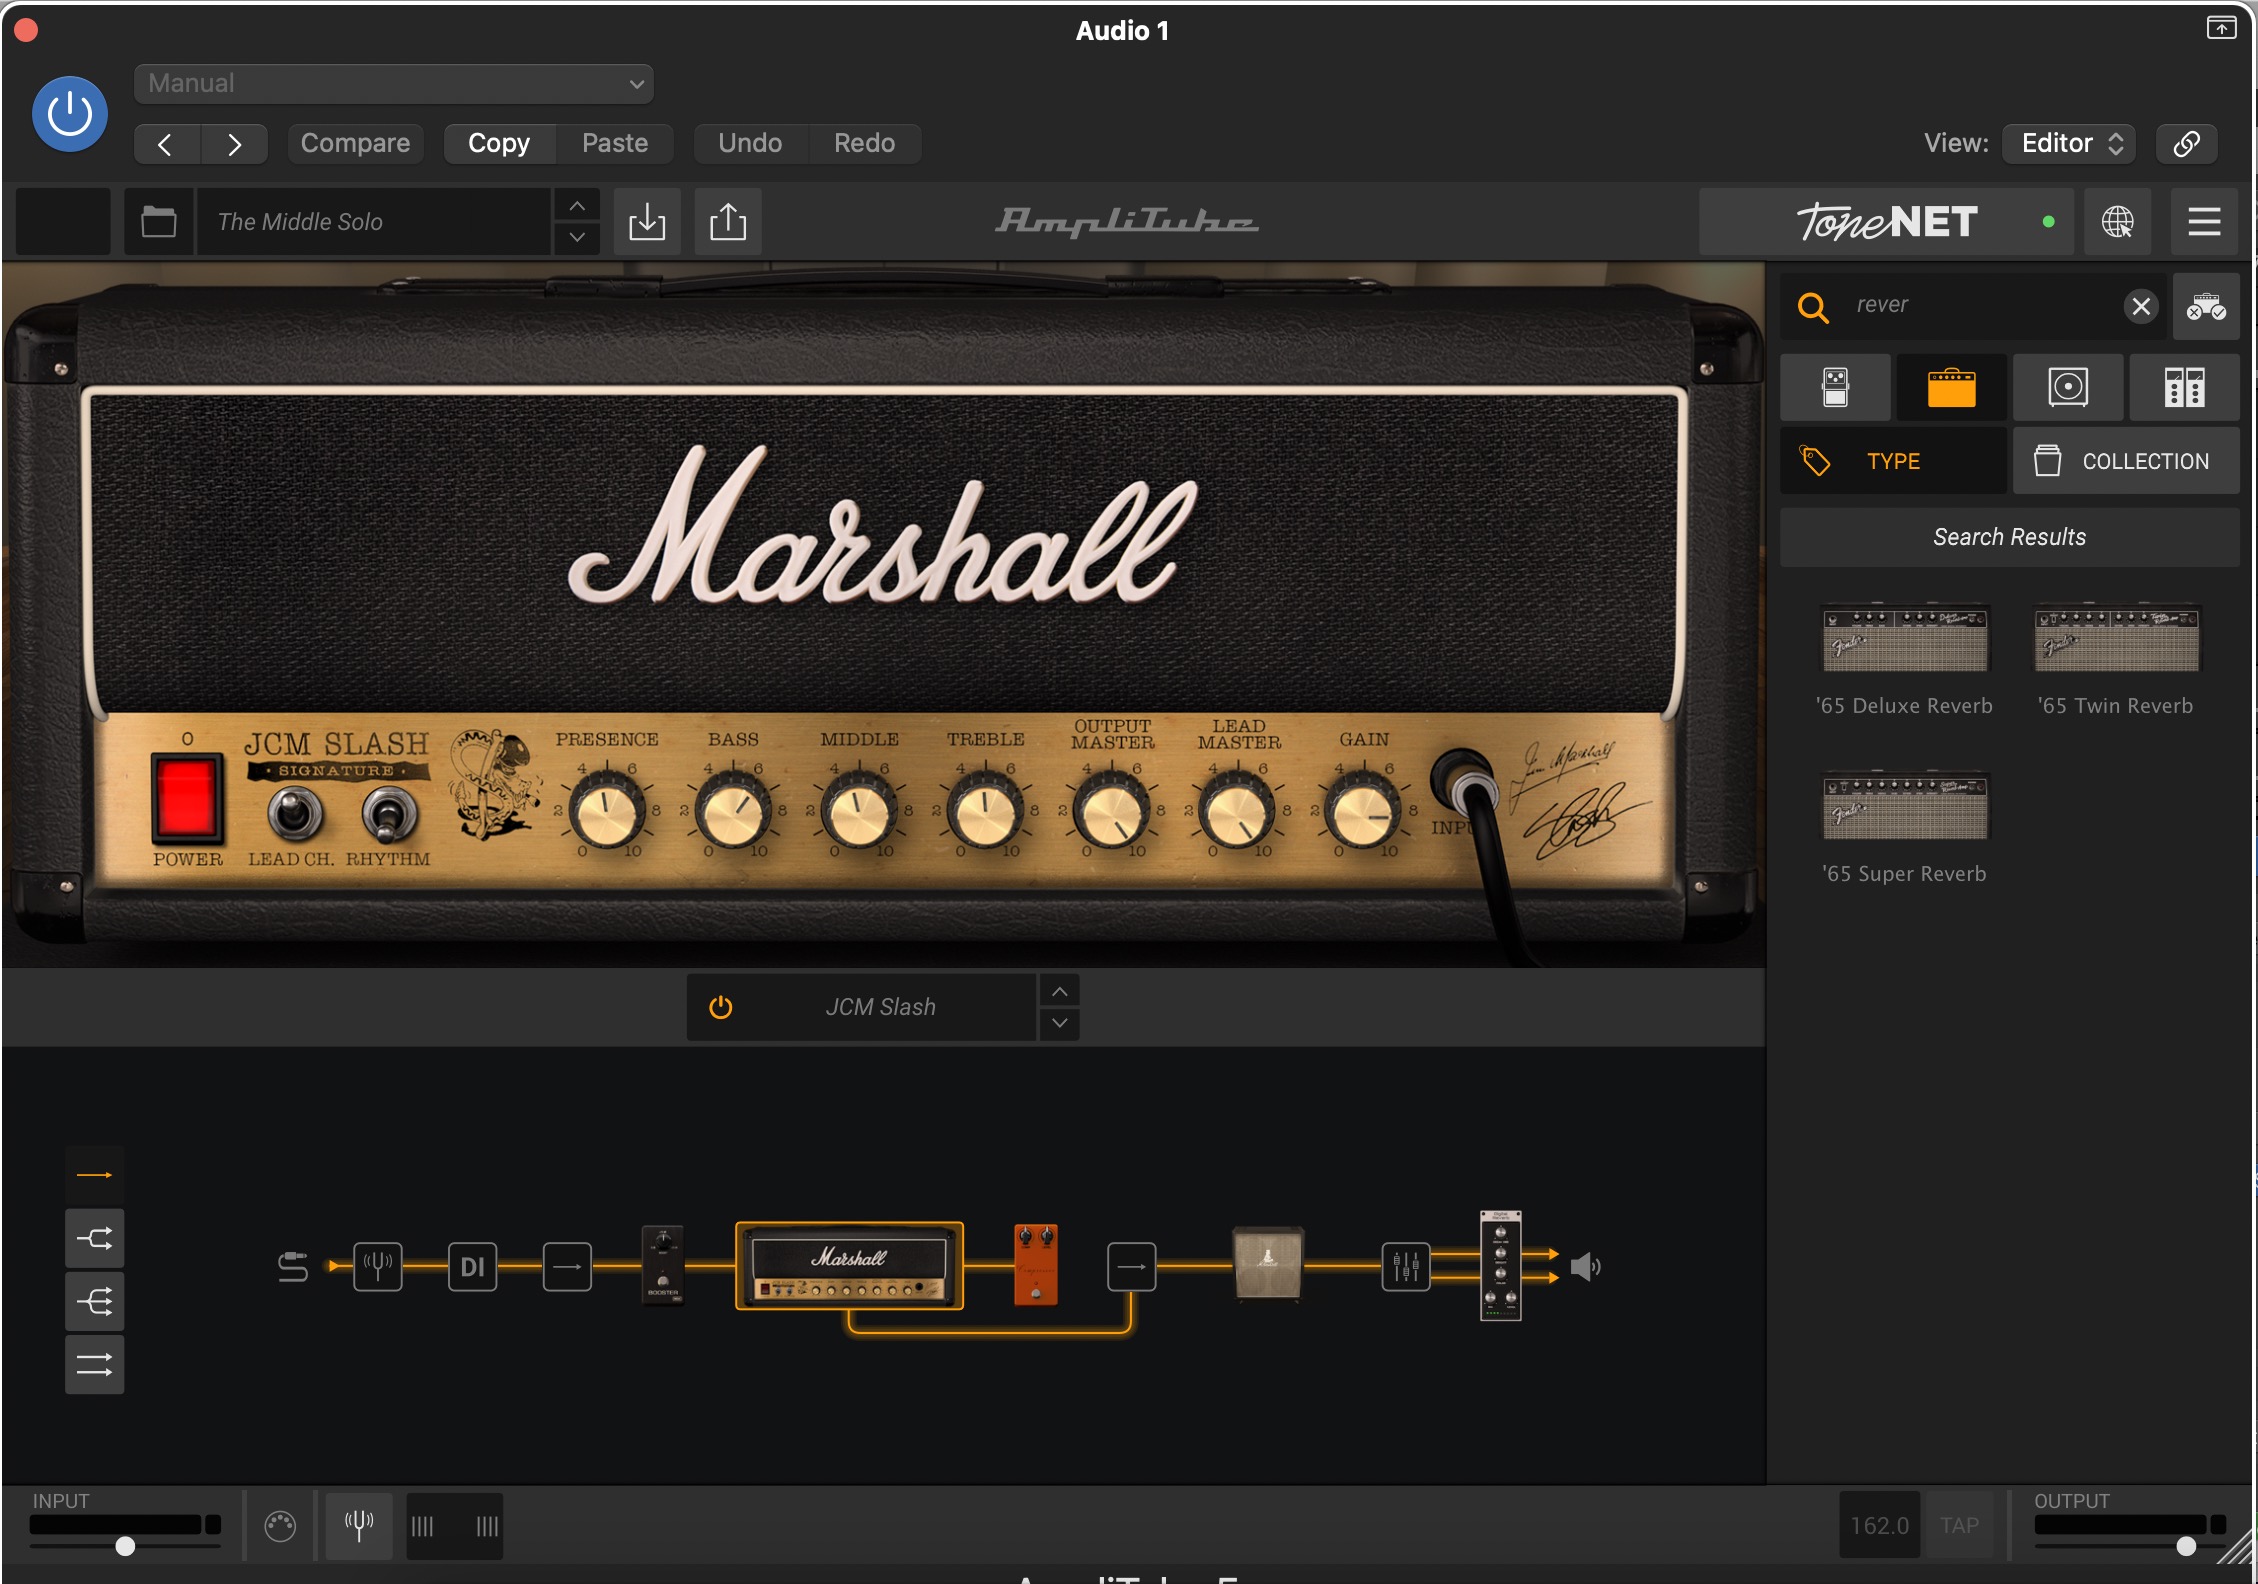Screen dimensions: 2258x1584
Task: Select the rack effects category tab
Action: pyautogui.click(x=2184, y=387)
